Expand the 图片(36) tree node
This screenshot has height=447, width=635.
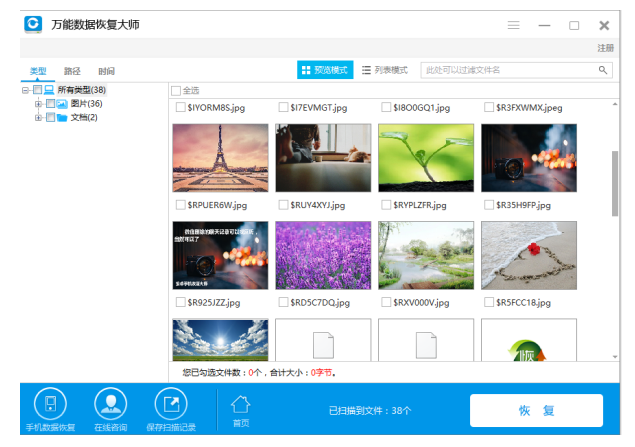point(38,104)
